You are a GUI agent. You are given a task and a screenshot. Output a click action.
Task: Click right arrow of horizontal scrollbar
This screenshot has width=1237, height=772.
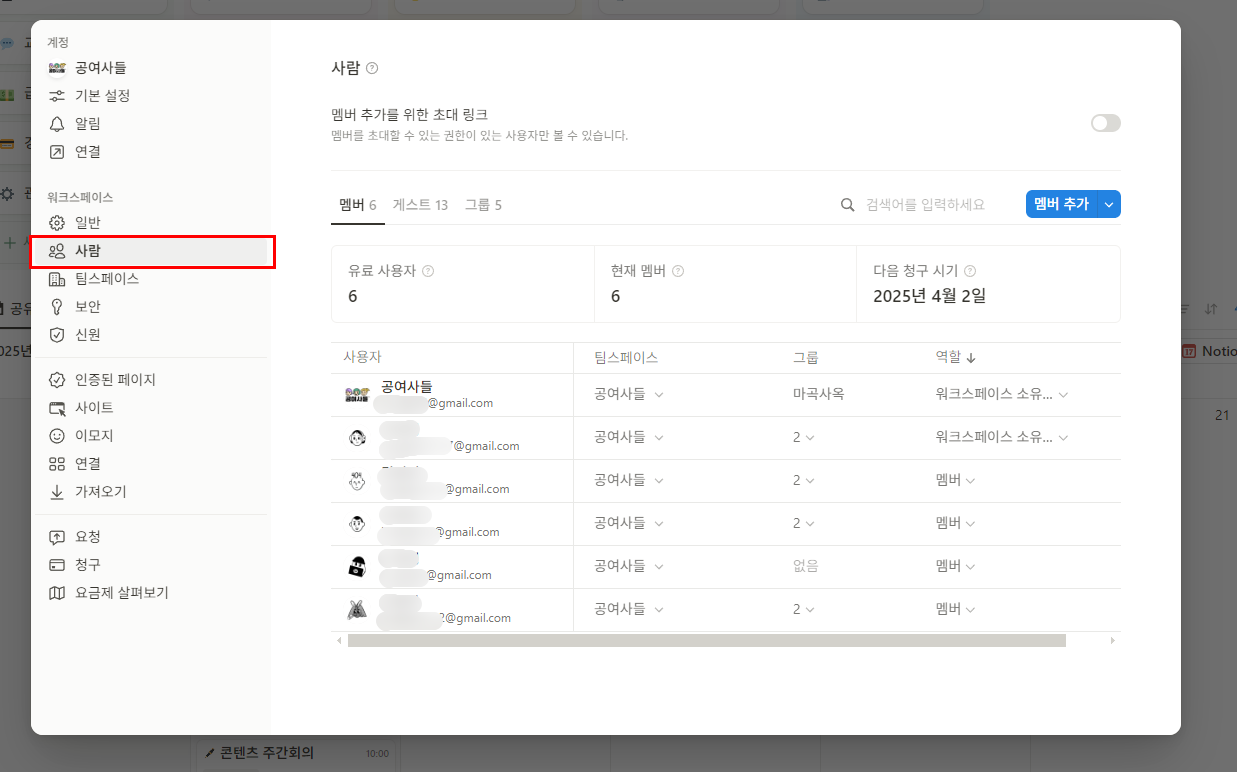[1114, 640]
